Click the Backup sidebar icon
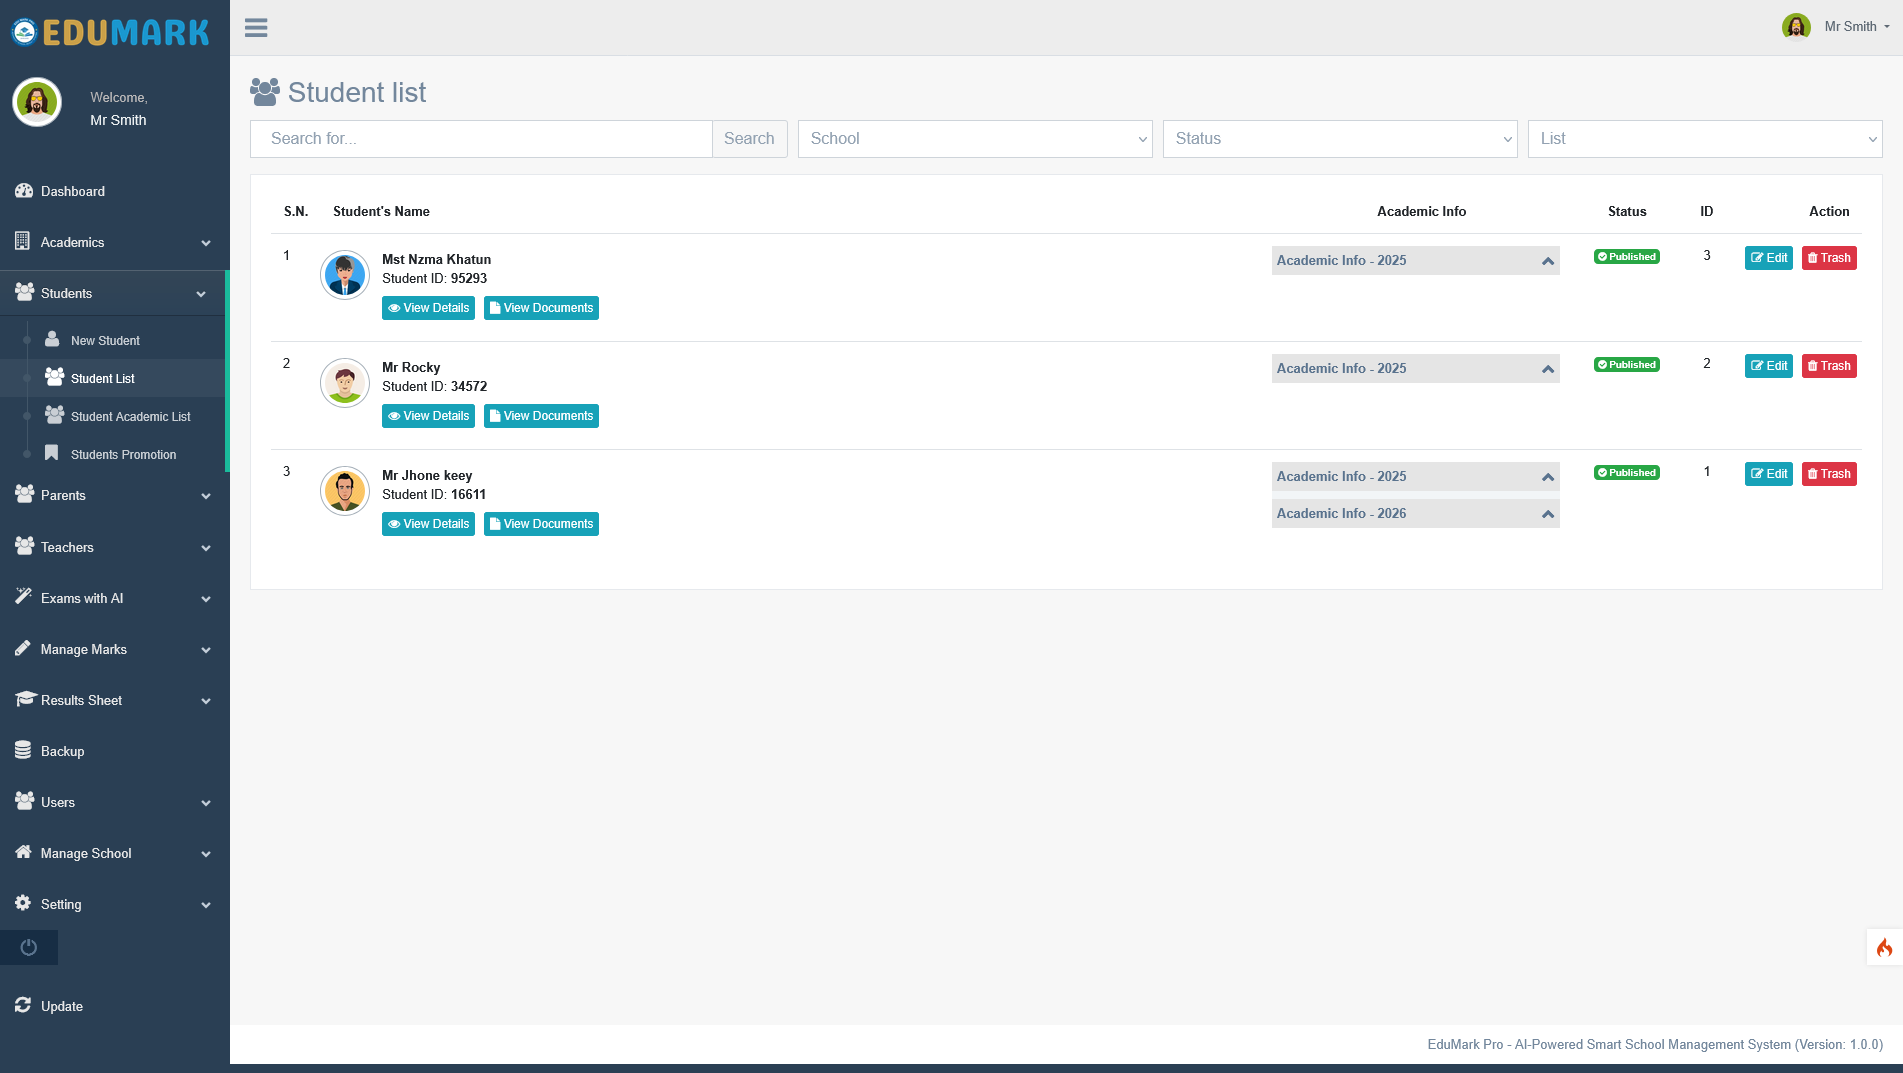Screen dimensions: 1903x1073 pyautogui.click(x=22, y=750)
